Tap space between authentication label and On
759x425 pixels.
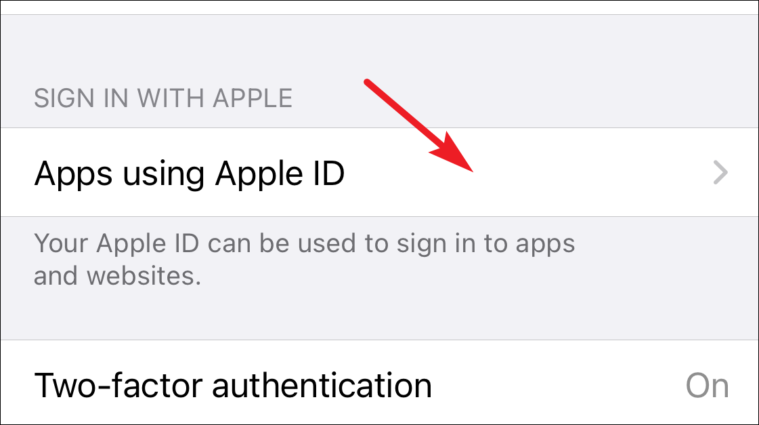click(557, 386)
